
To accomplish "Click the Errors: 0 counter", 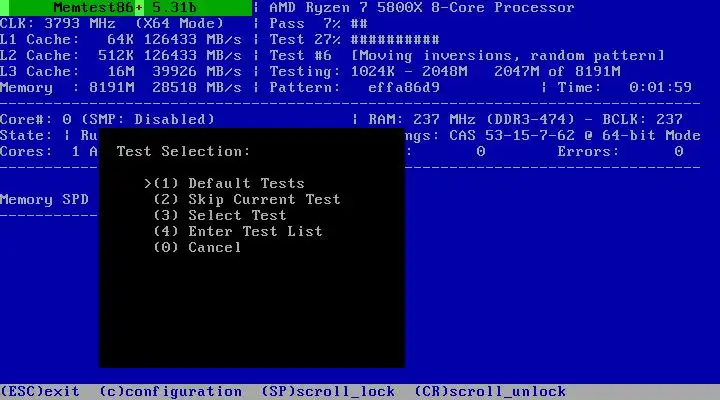I will click(x=620, y=152).
